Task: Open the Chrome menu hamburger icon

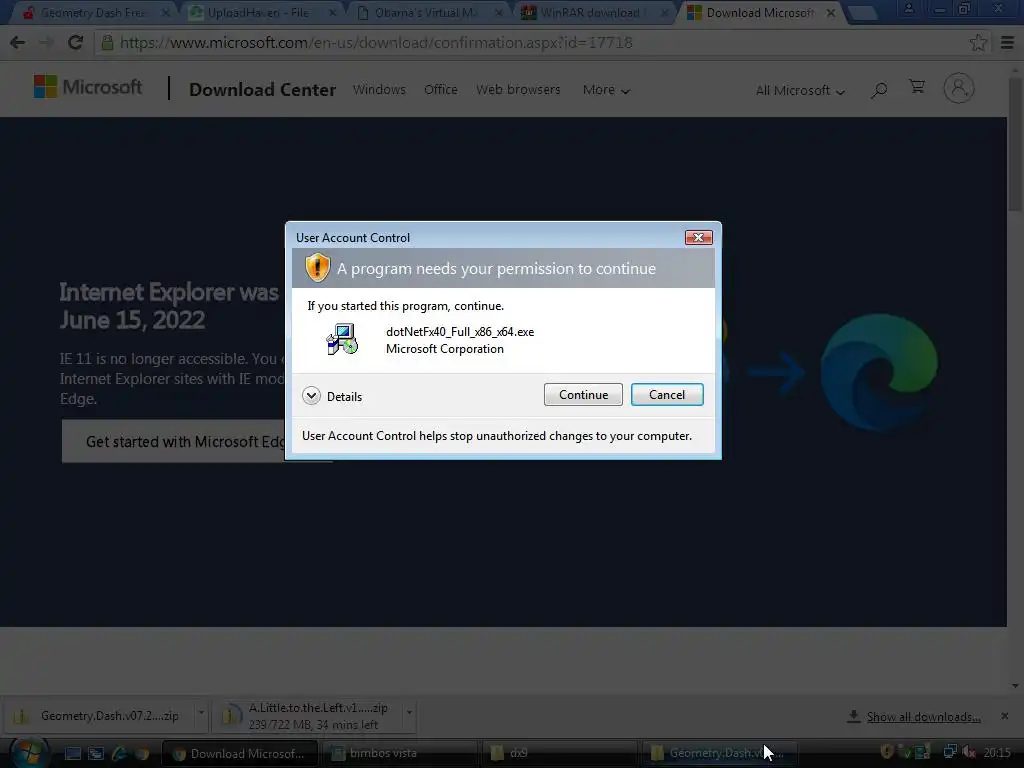Action: click(1007, 42)
